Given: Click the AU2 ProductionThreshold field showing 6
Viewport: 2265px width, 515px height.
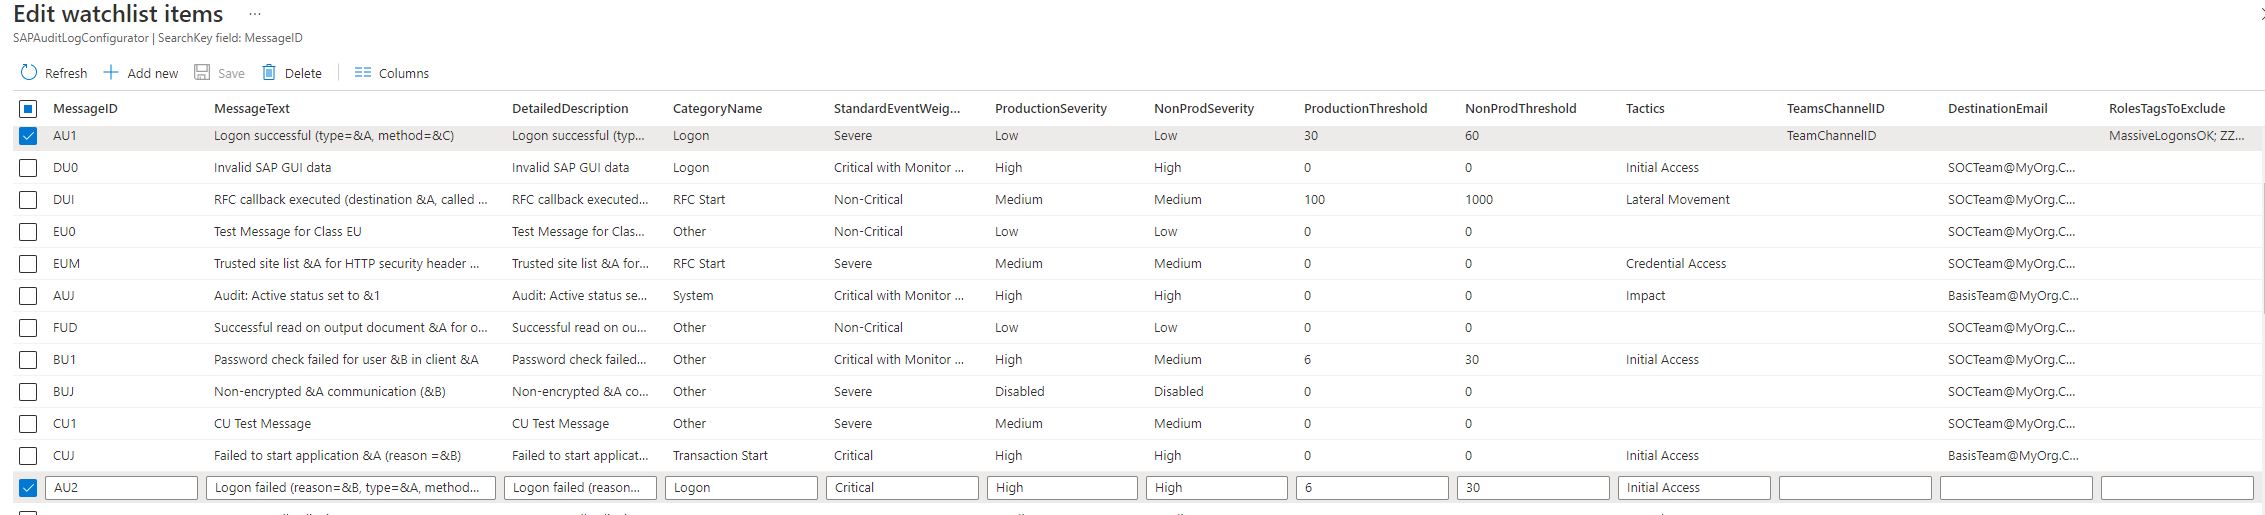Looking at the screenshot, I should coord(1372,488).
